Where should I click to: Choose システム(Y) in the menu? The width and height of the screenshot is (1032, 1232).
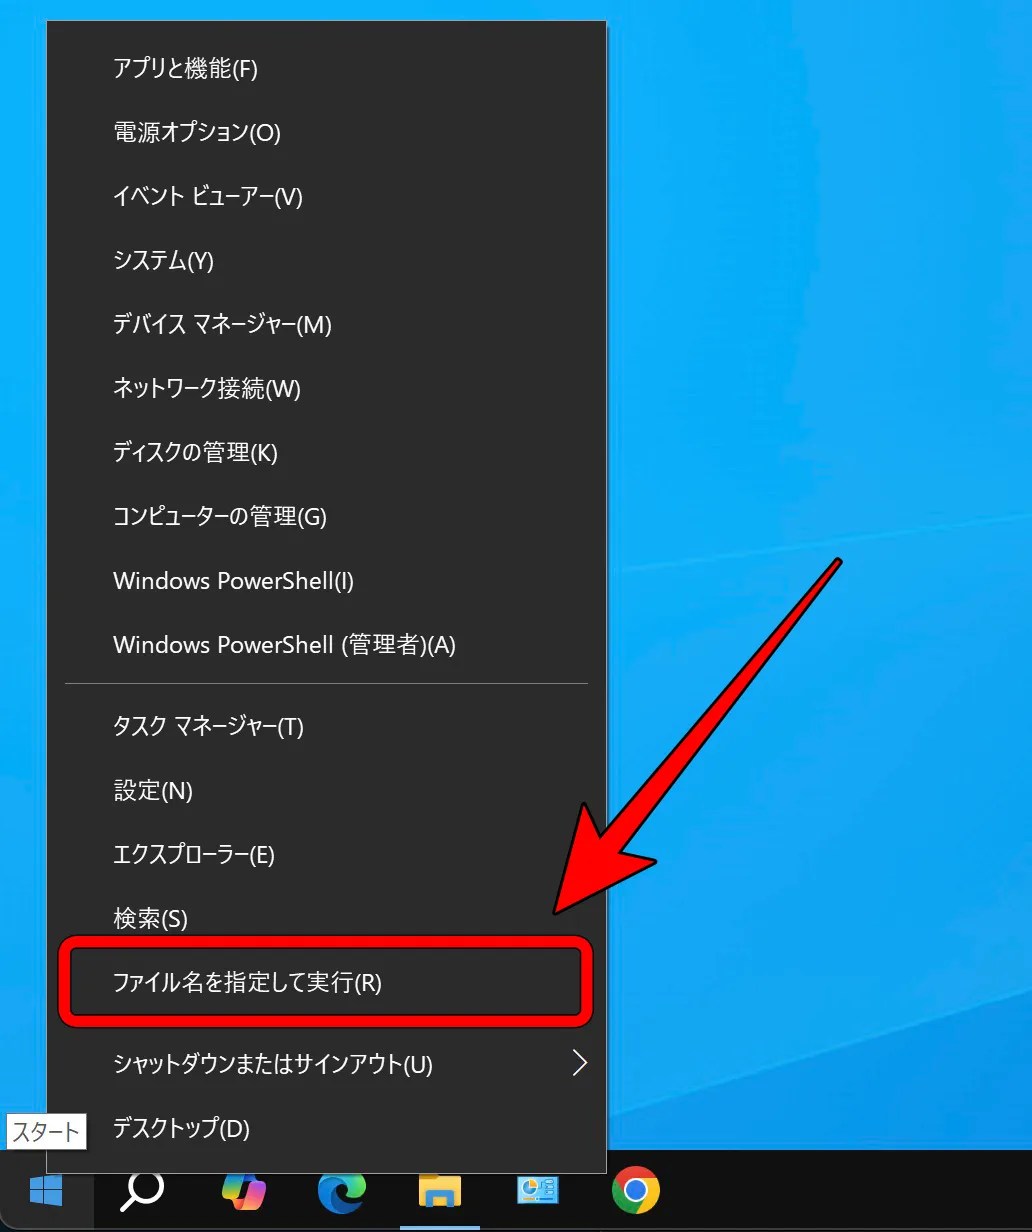326,261
